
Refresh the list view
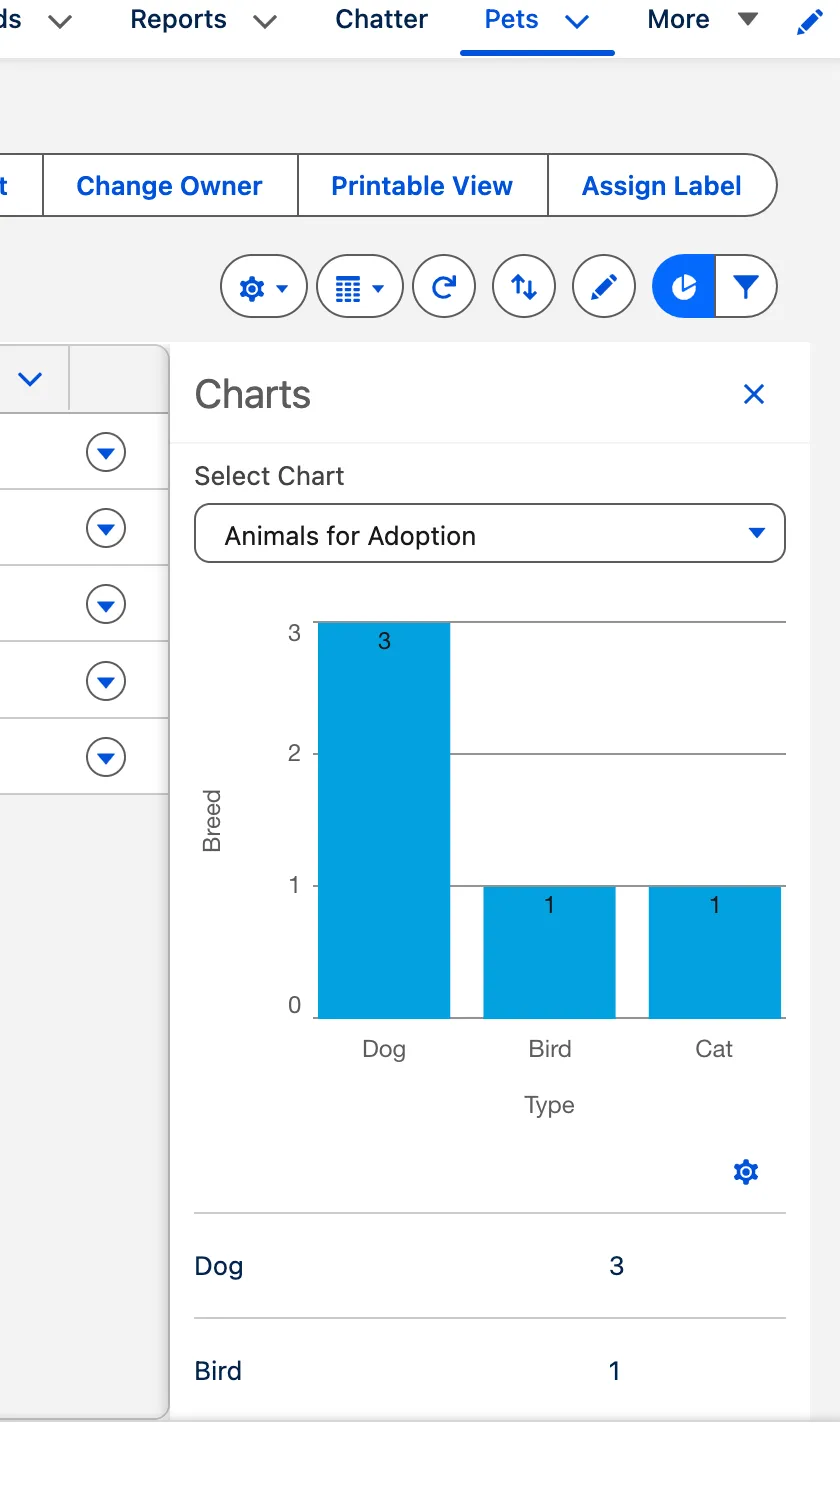click(x=444, y=288)
